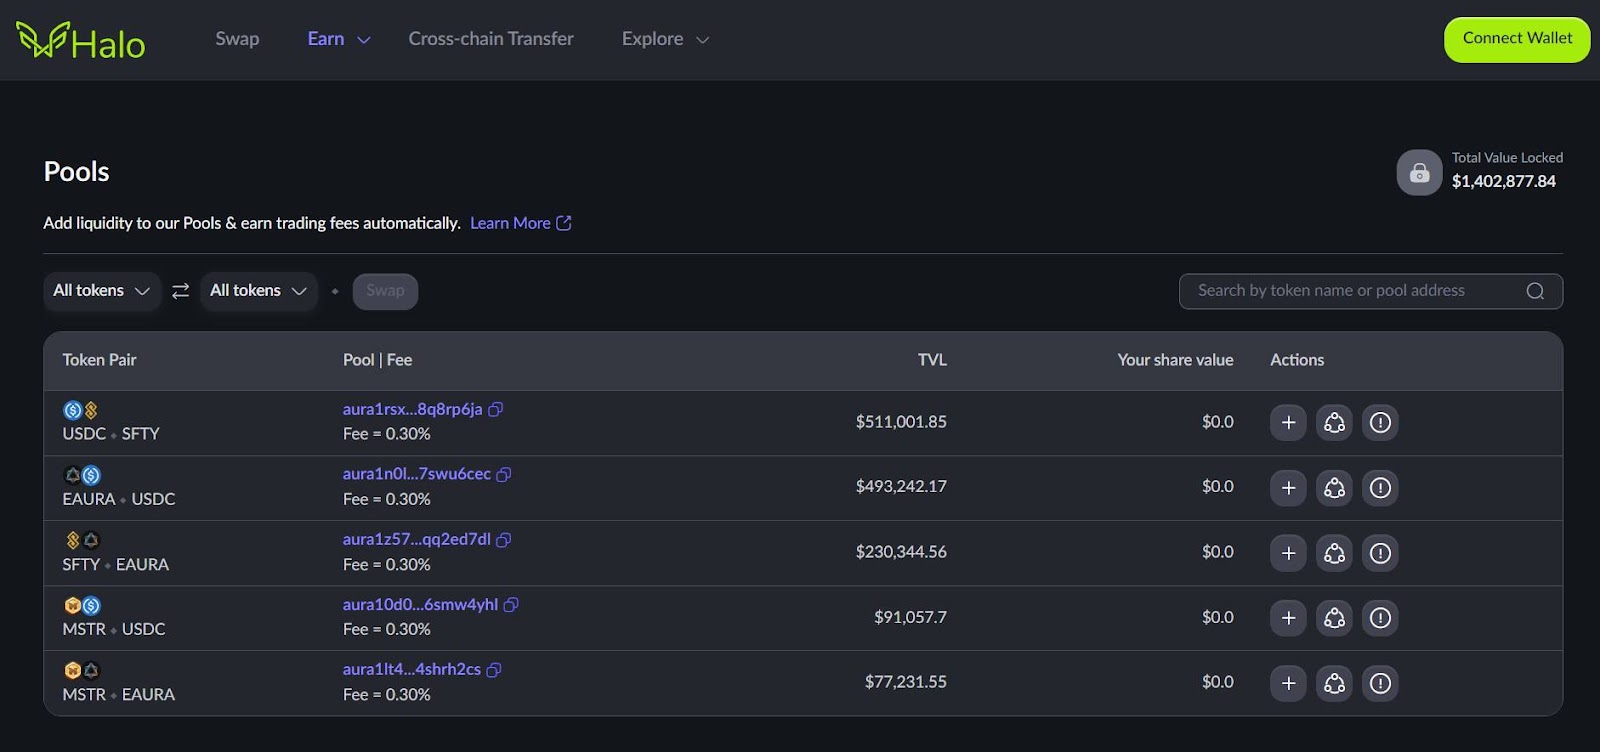View info for the EAURA USDC pool
The image size is (1600, 752).
pyautogui.click(x=1380, y=488)
